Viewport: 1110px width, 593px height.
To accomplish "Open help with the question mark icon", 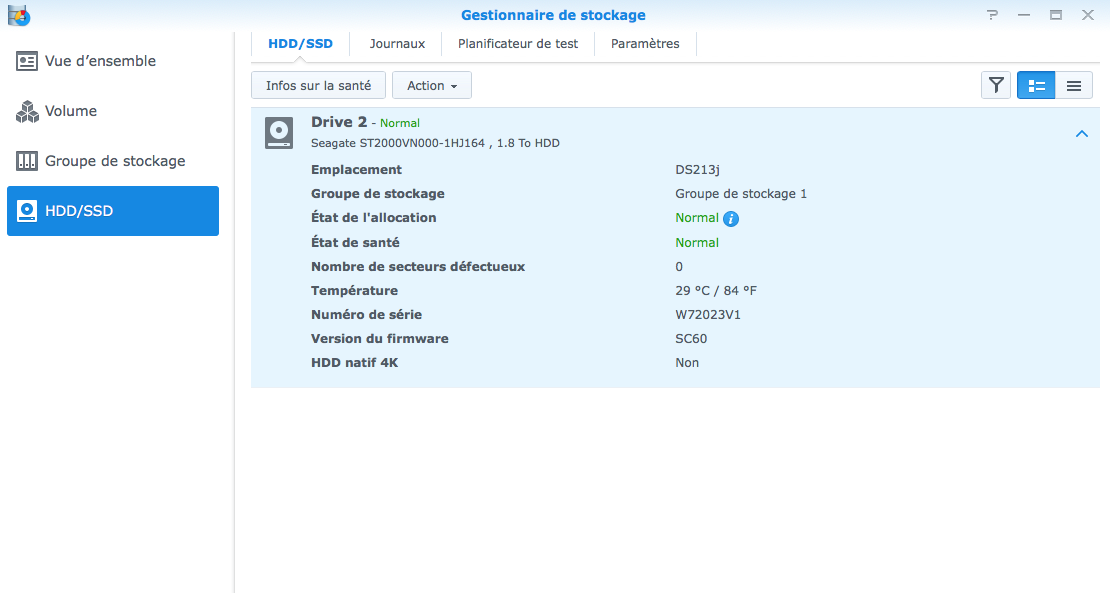I will click(992, 15).
